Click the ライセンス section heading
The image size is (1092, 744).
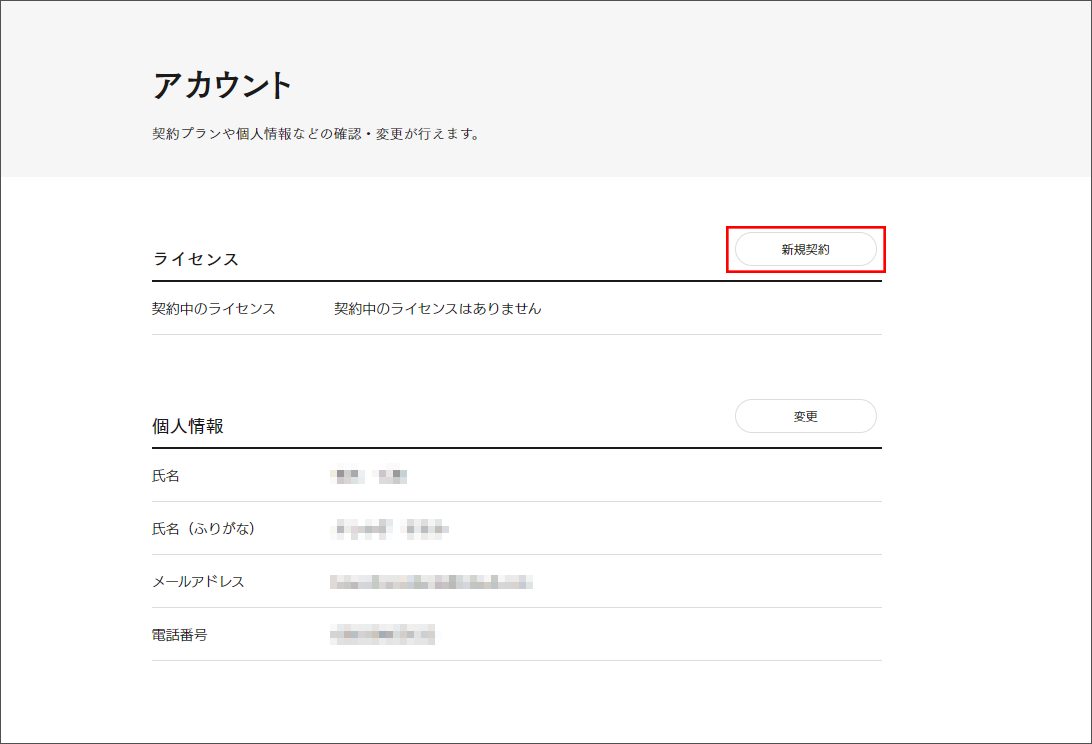pos(196,259)
